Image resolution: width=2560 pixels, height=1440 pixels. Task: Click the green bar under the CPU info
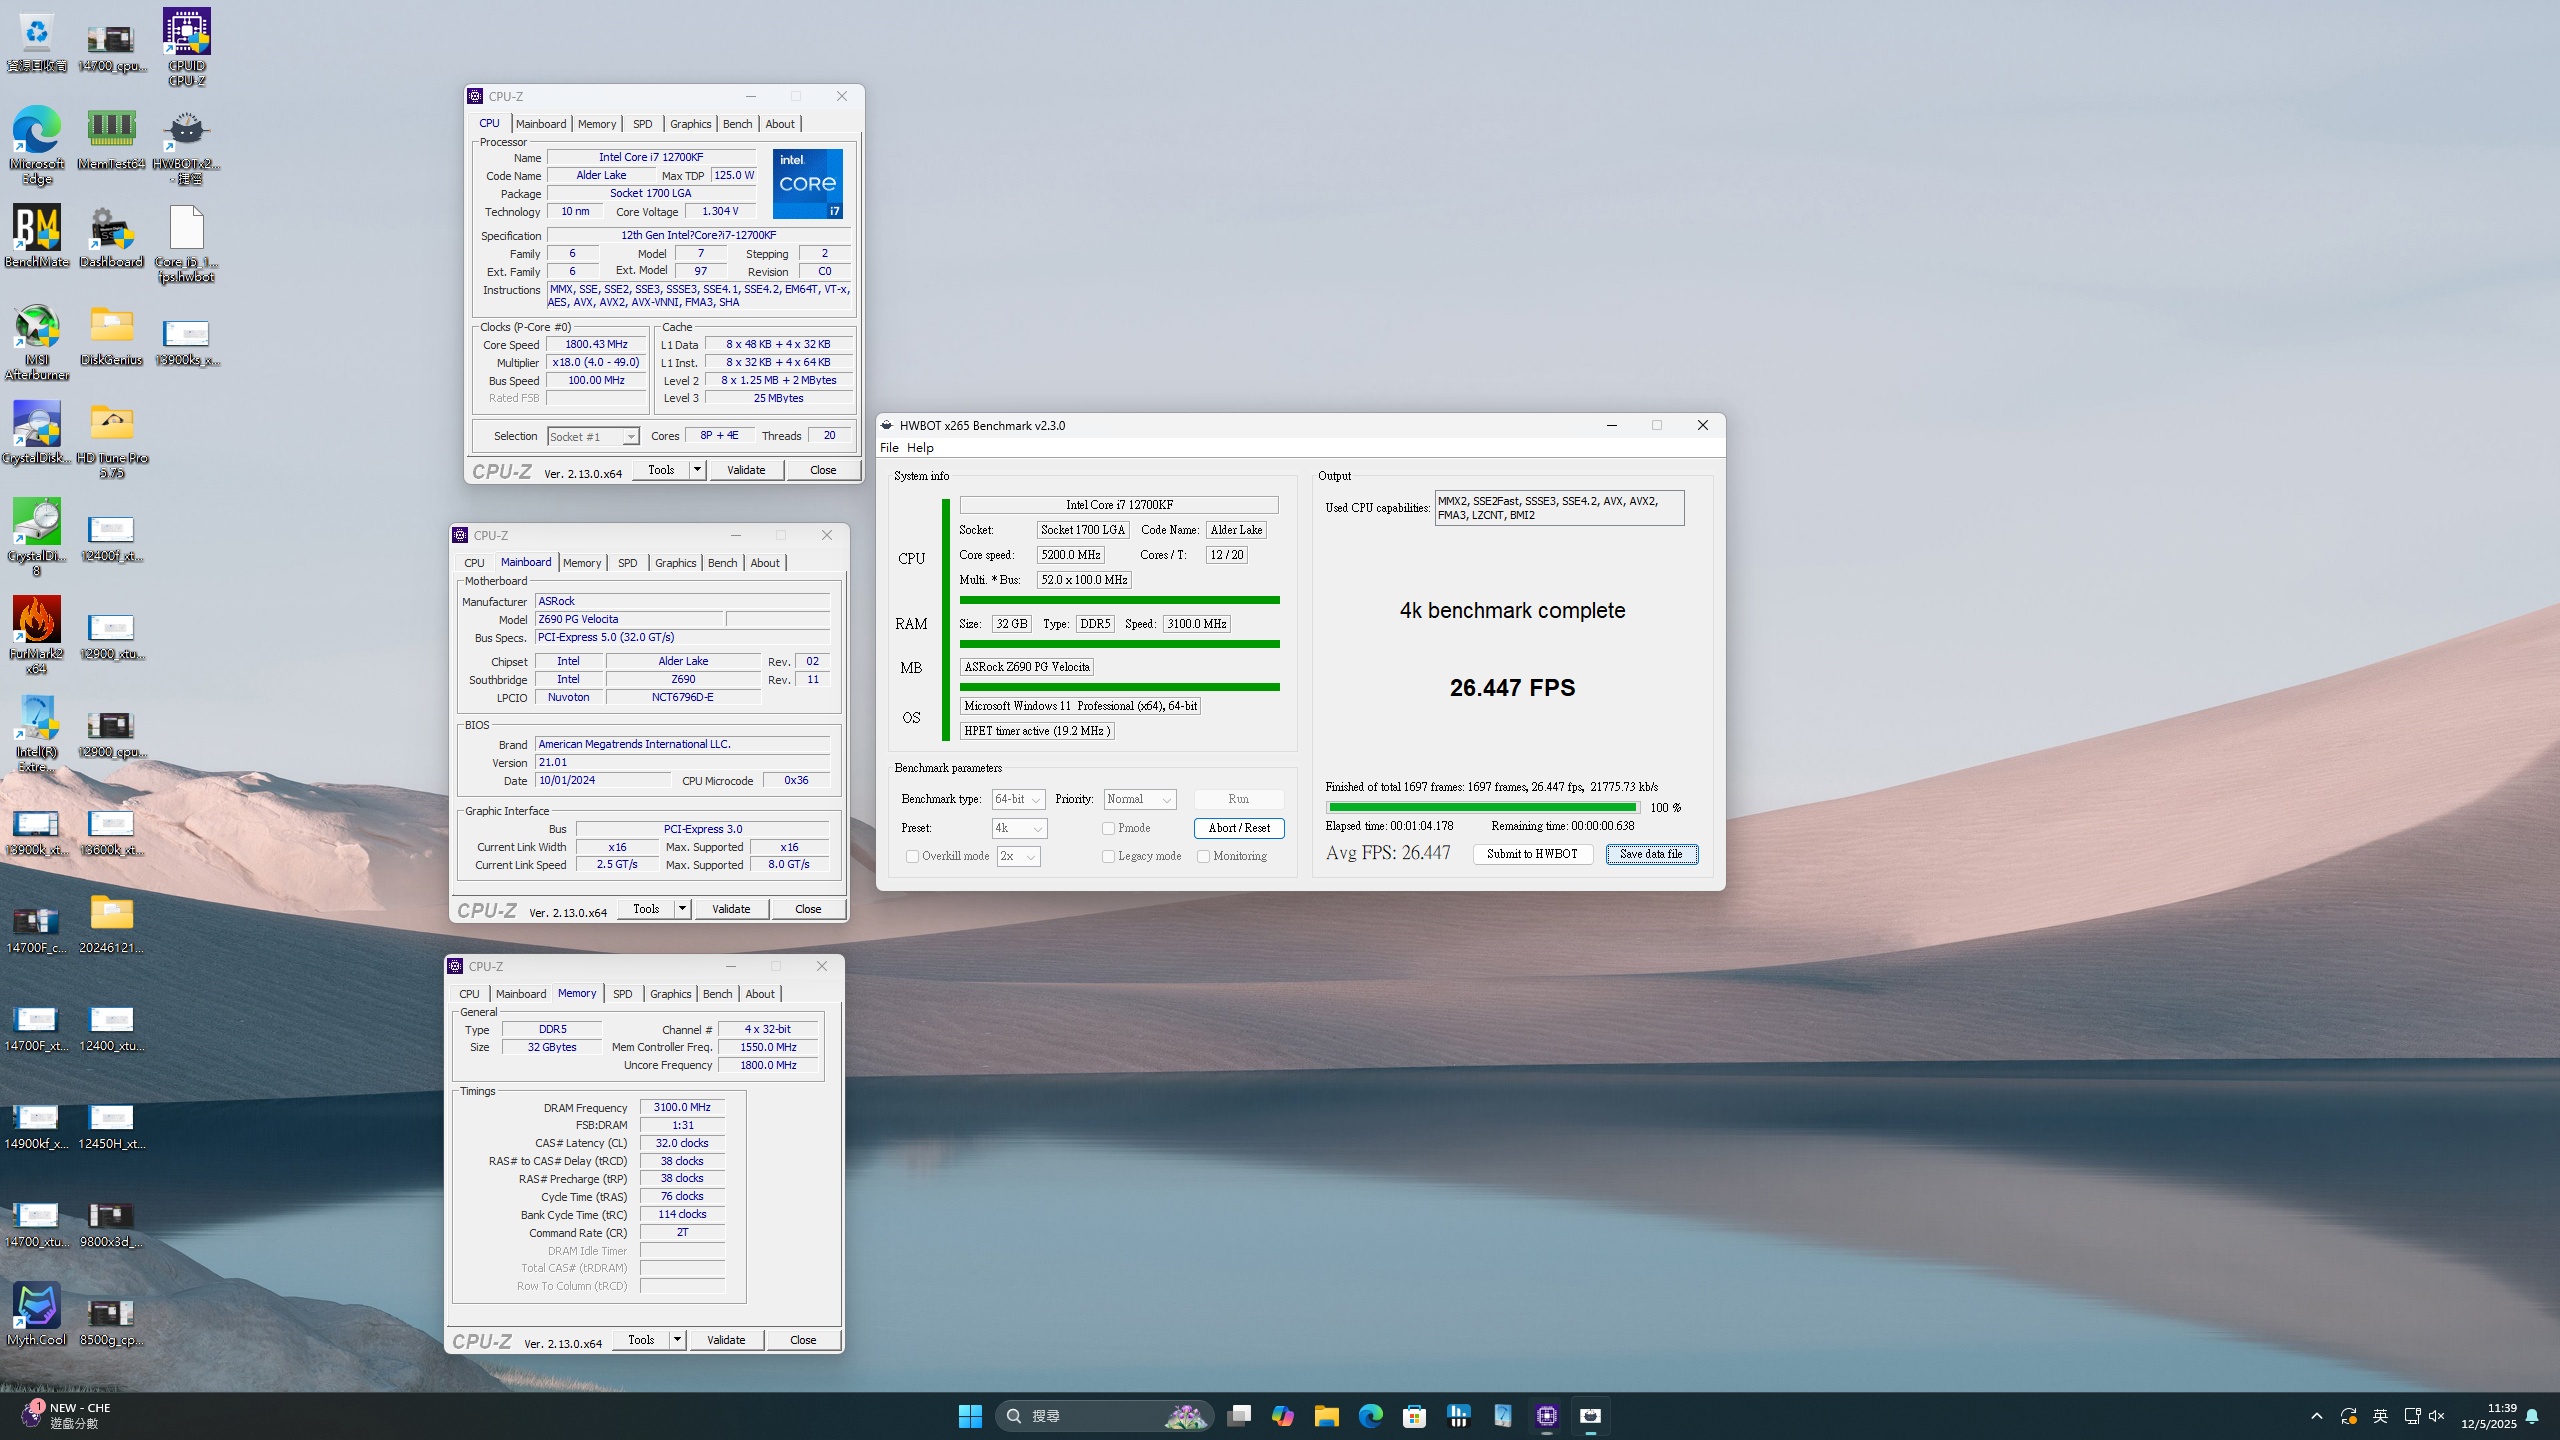[x=1119, y=601]
